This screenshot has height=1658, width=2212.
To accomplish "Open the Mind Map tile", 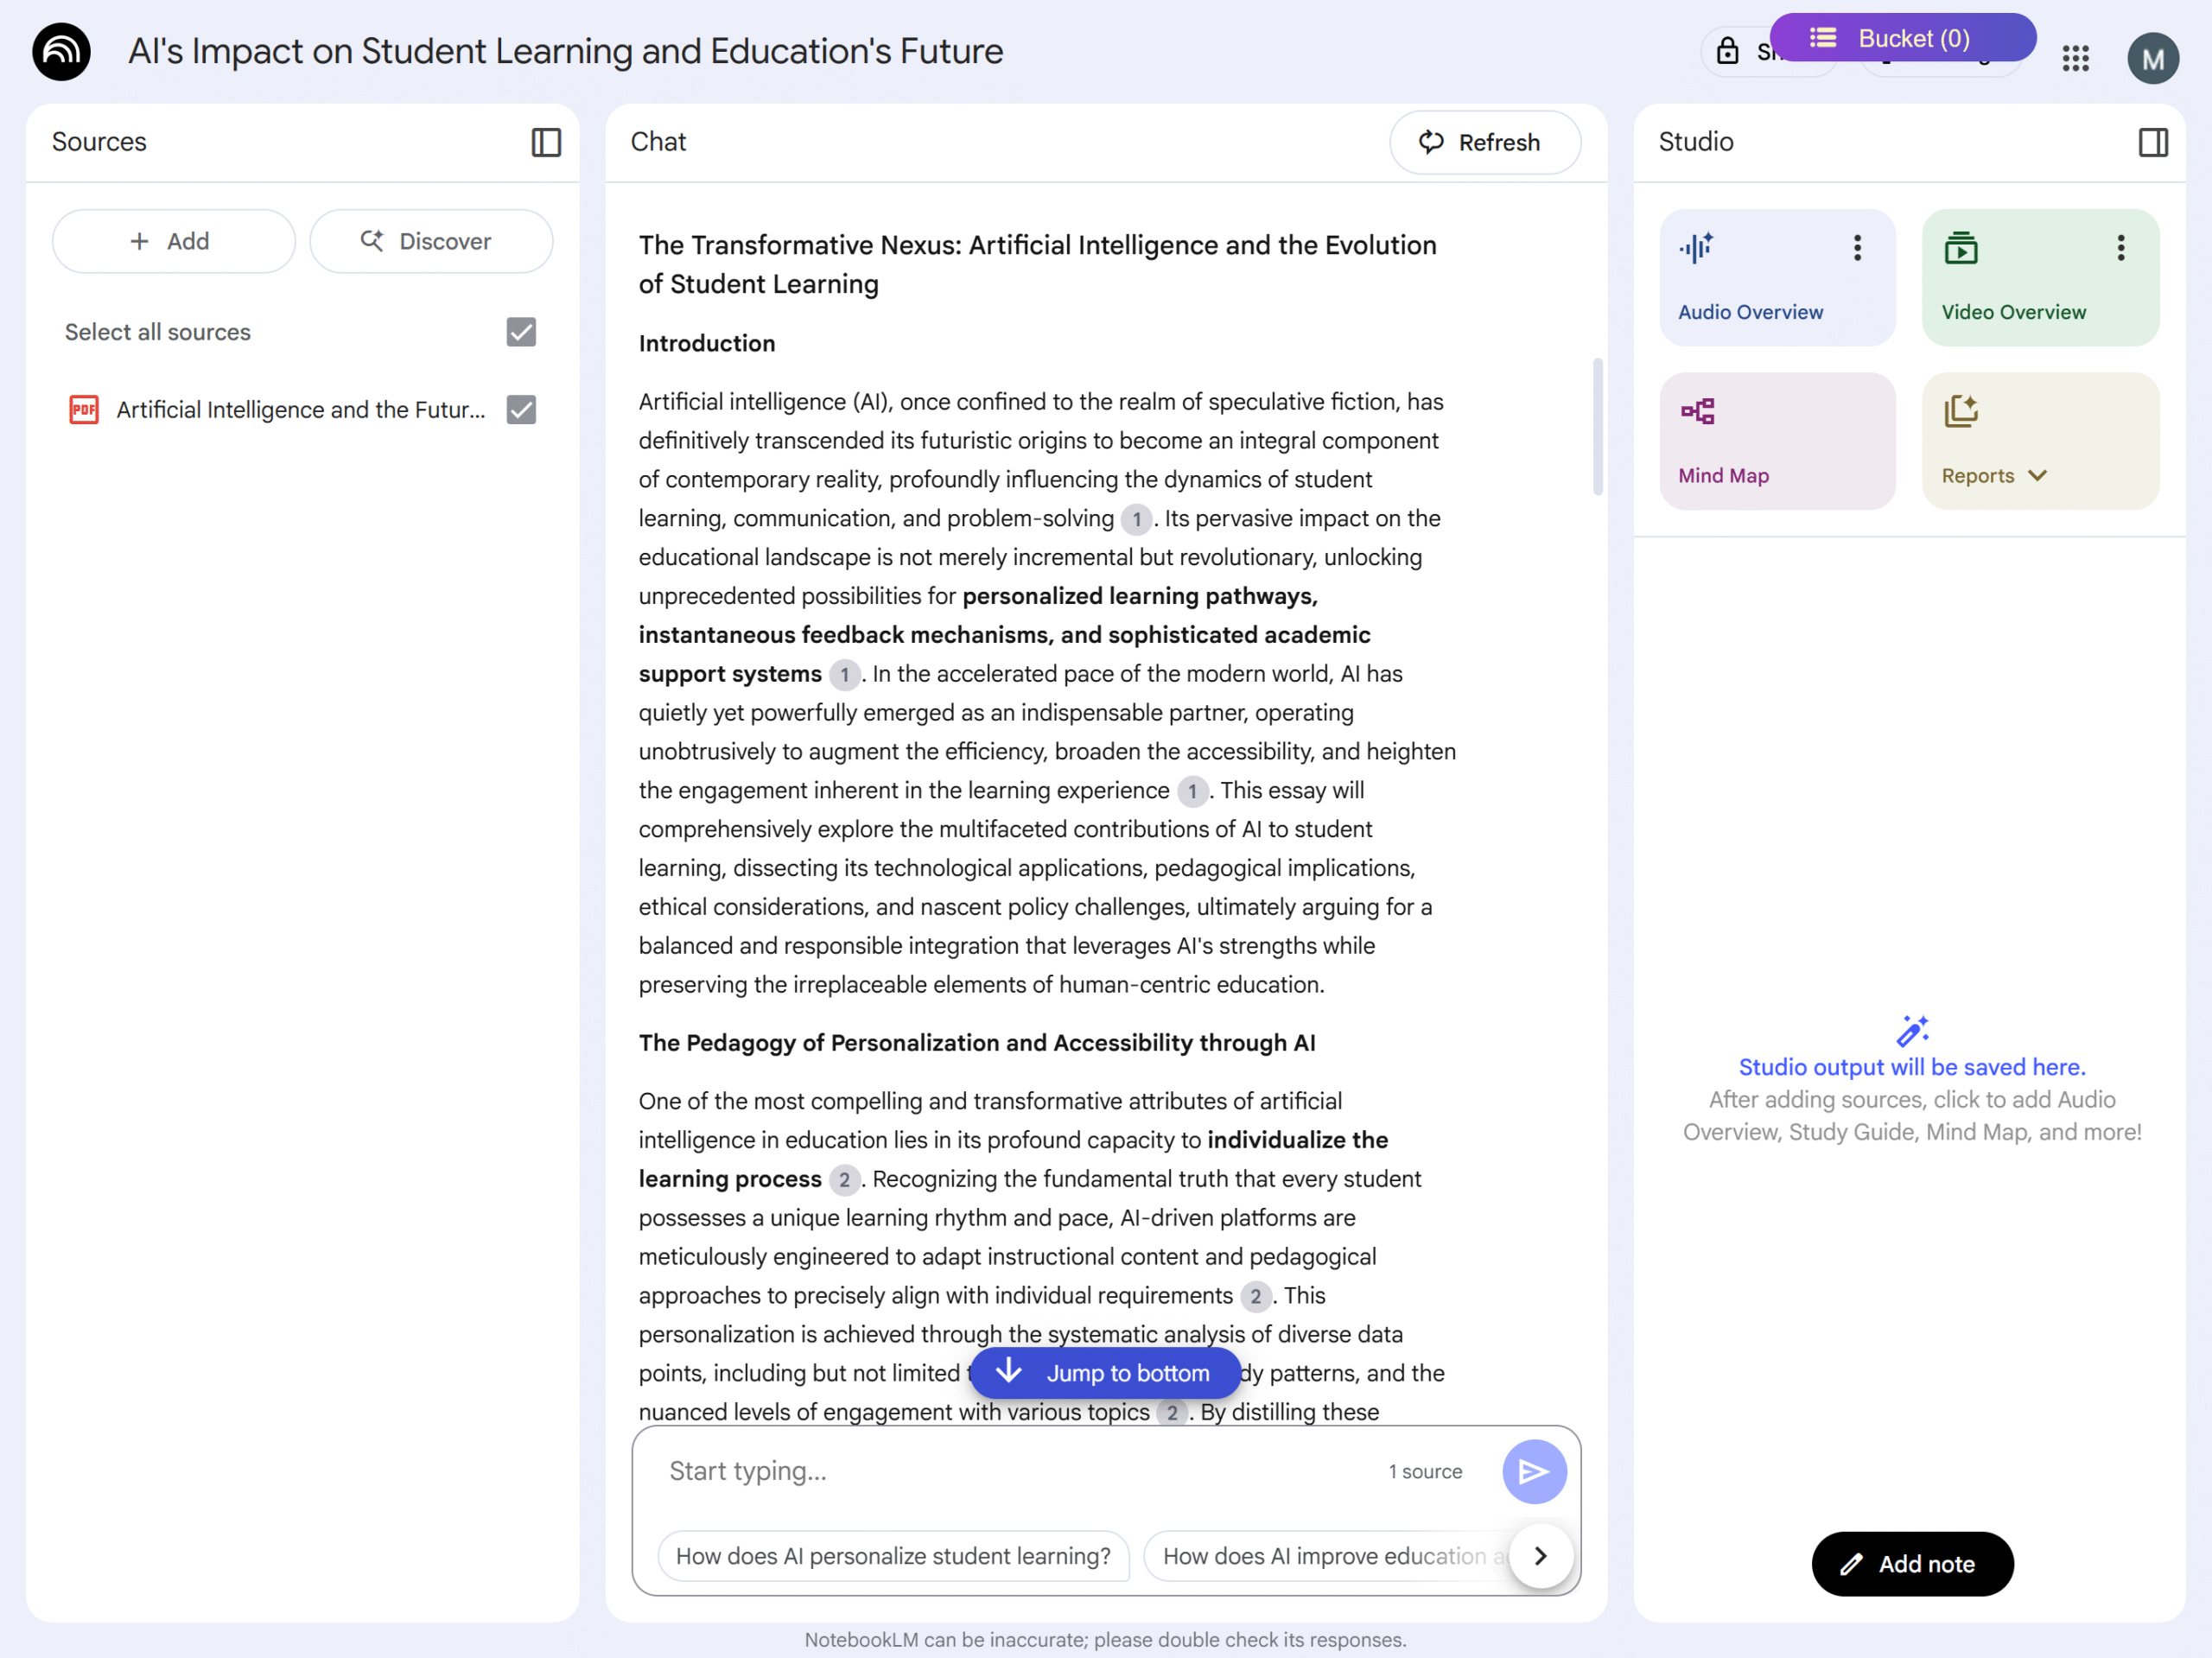I will [x=1777, y=441].
